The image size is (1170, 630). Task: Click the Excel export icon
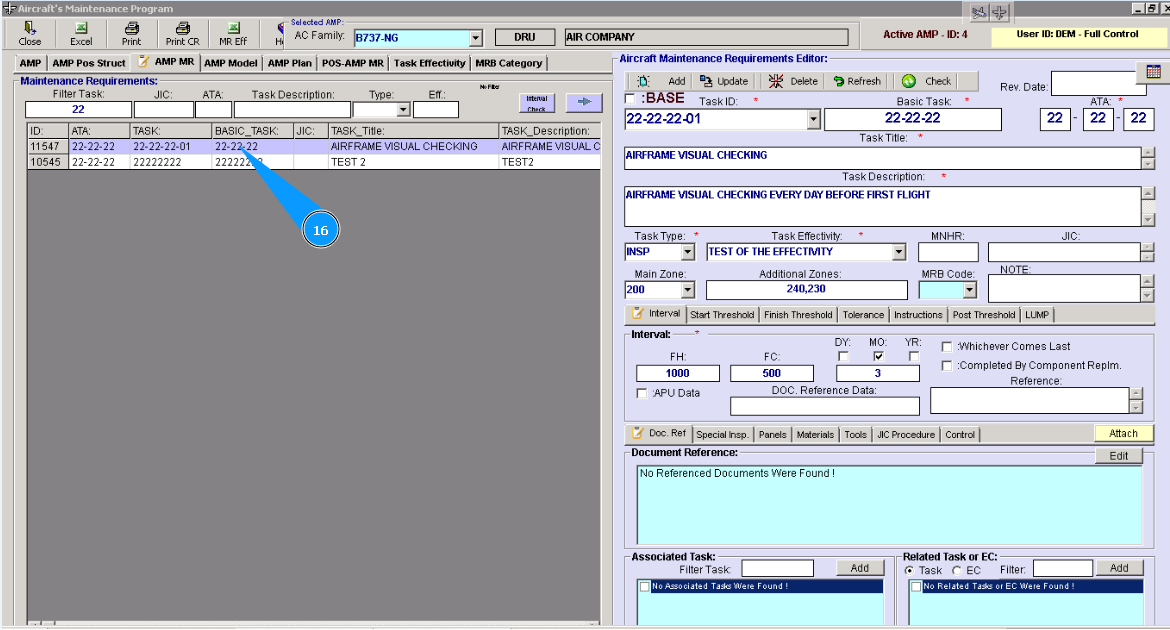[x=81, y=33]
